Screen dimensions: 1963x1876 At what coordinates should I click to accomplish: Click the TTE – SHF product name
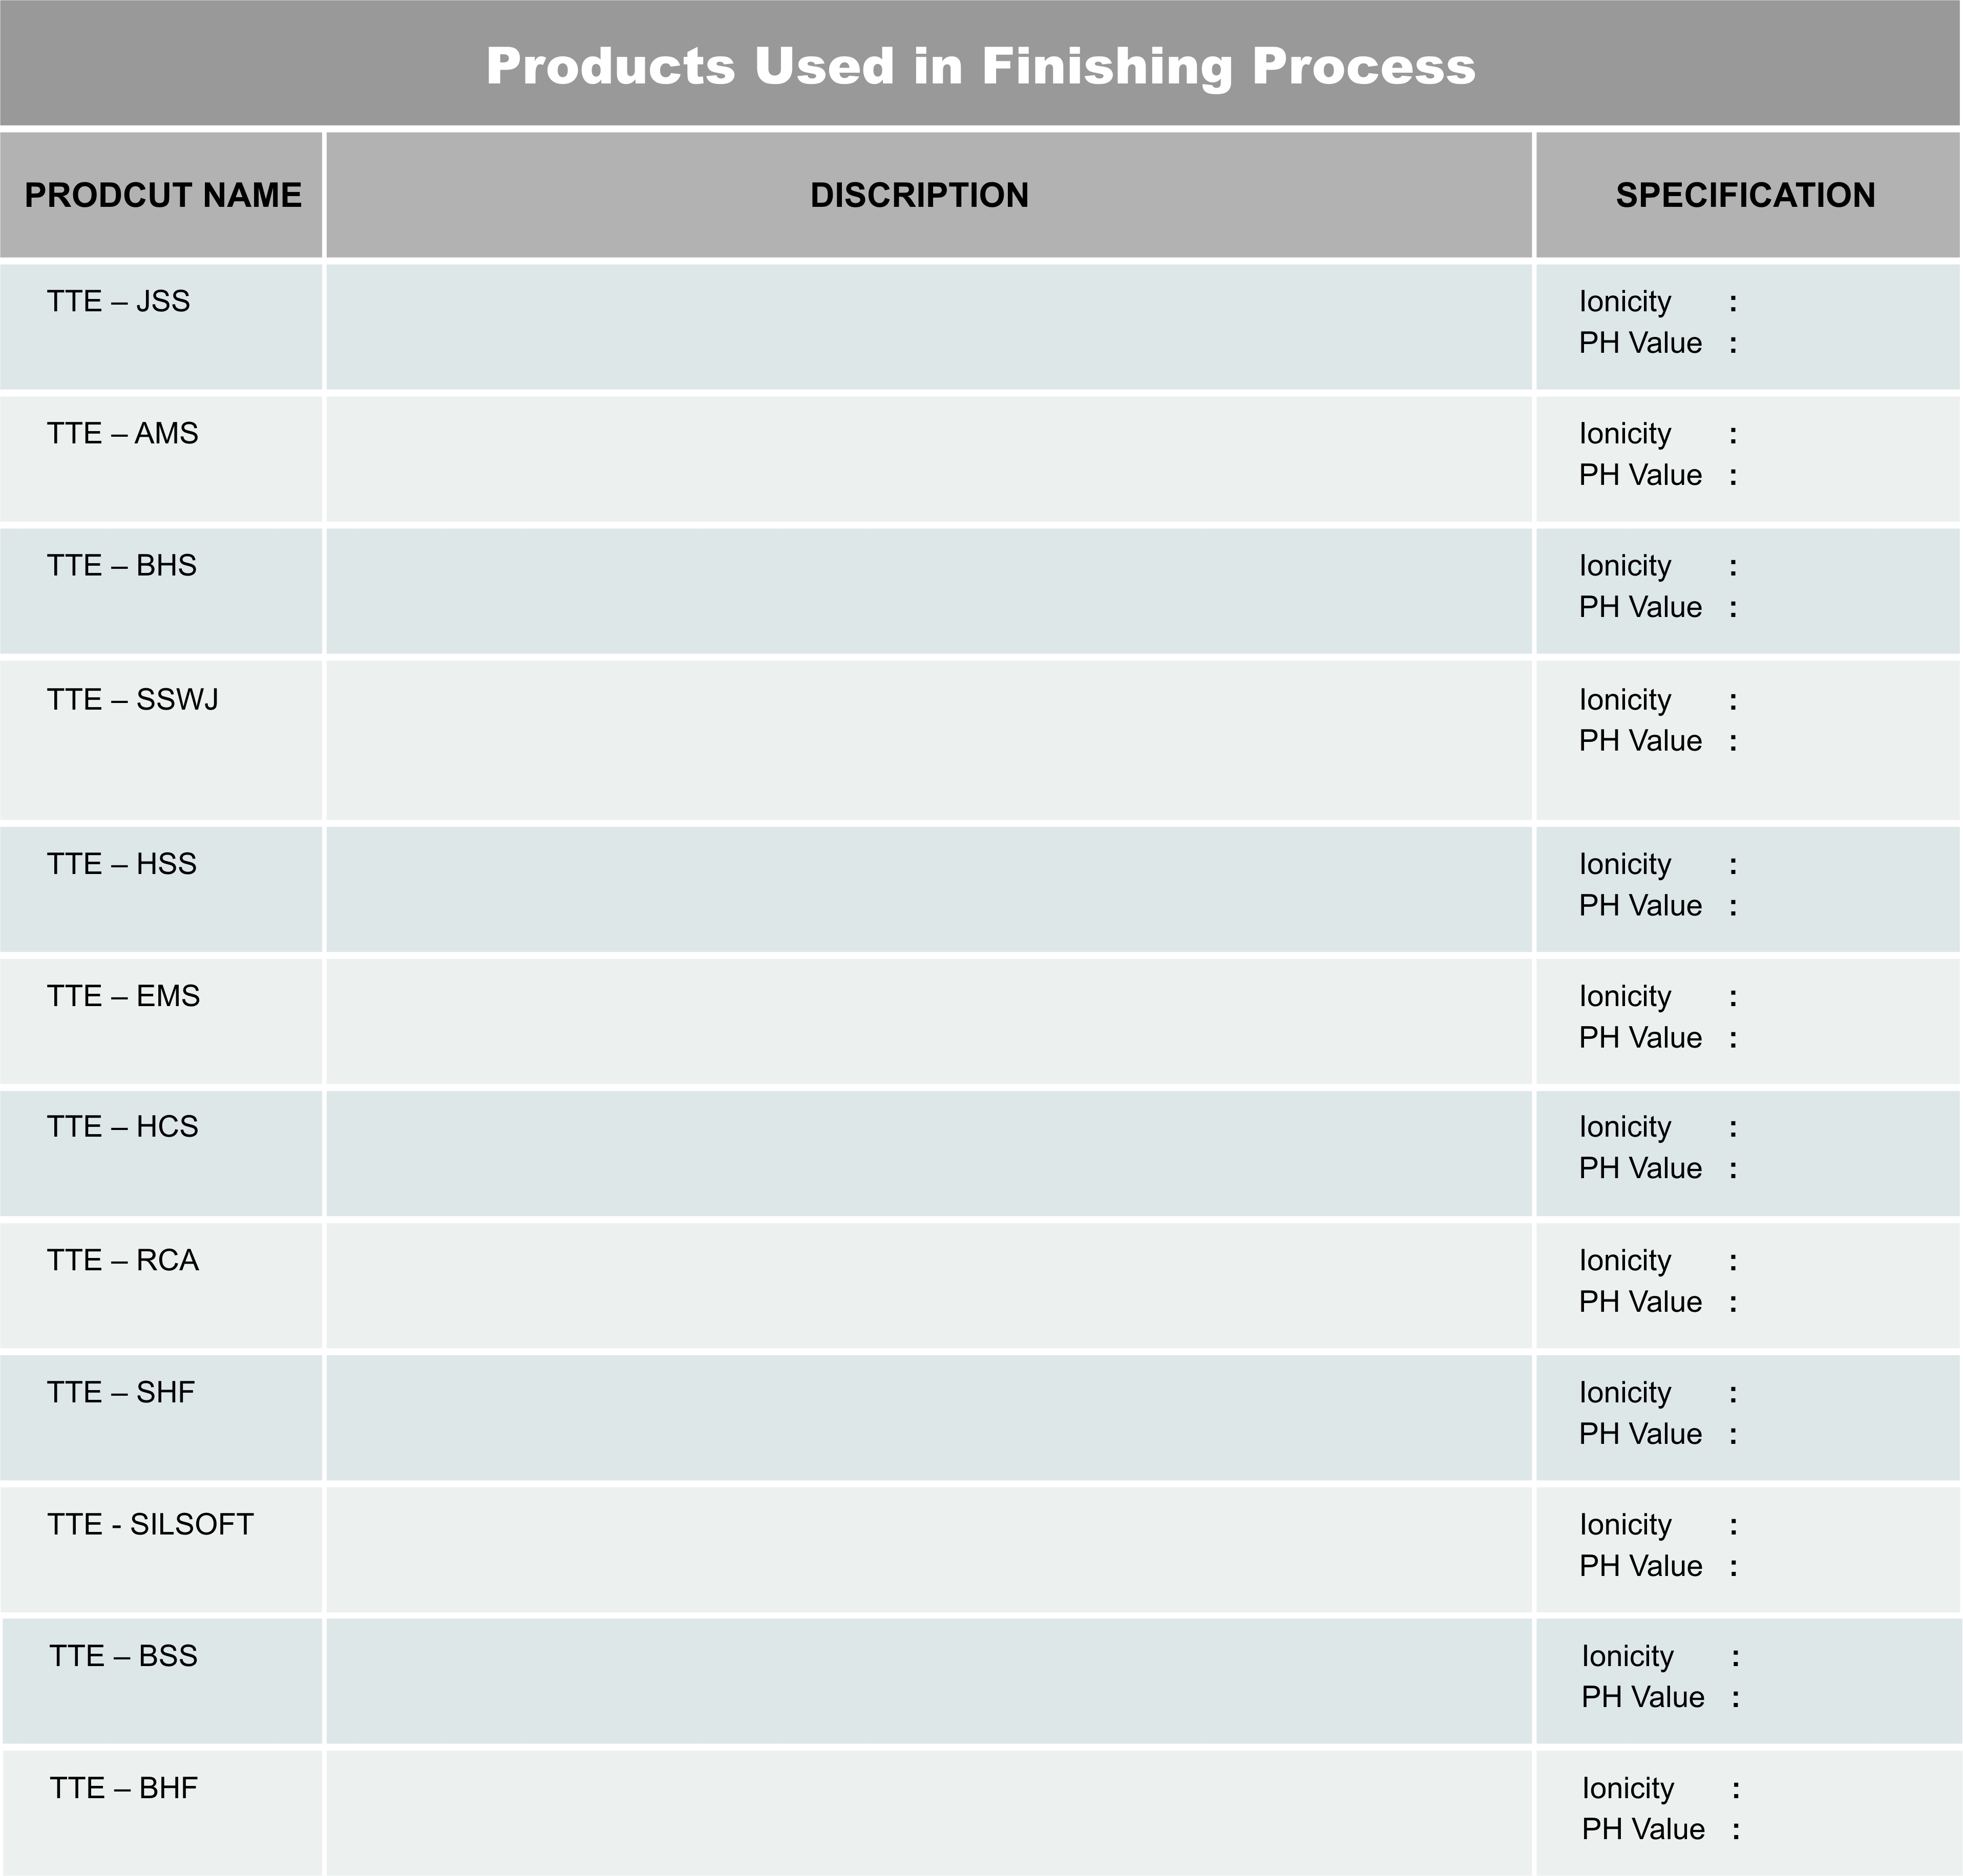coord(120,1392)
